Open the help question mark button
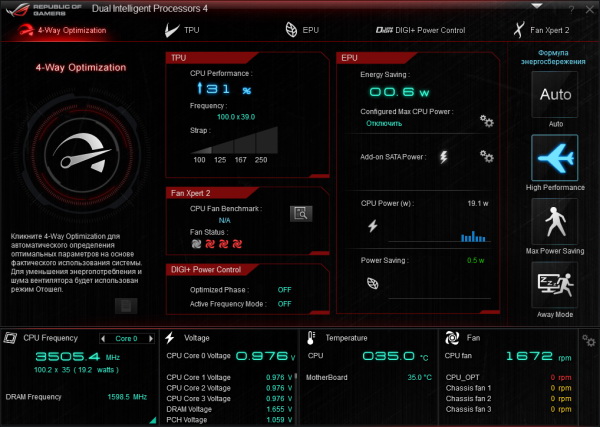This screenshot has width=600, height=427. pyautogui.click(x=571, y=10)
